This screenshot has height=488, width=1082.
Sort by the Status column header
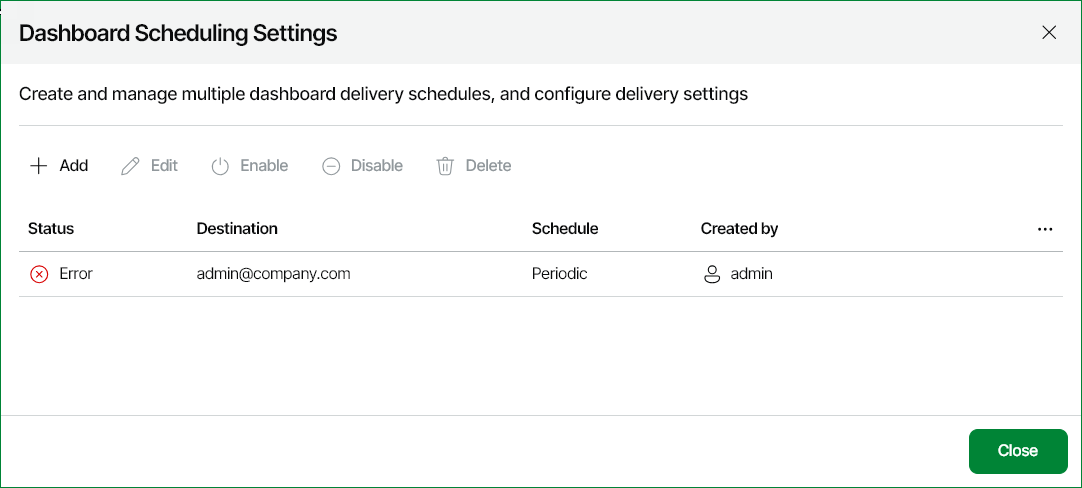[x=51, y=228]
